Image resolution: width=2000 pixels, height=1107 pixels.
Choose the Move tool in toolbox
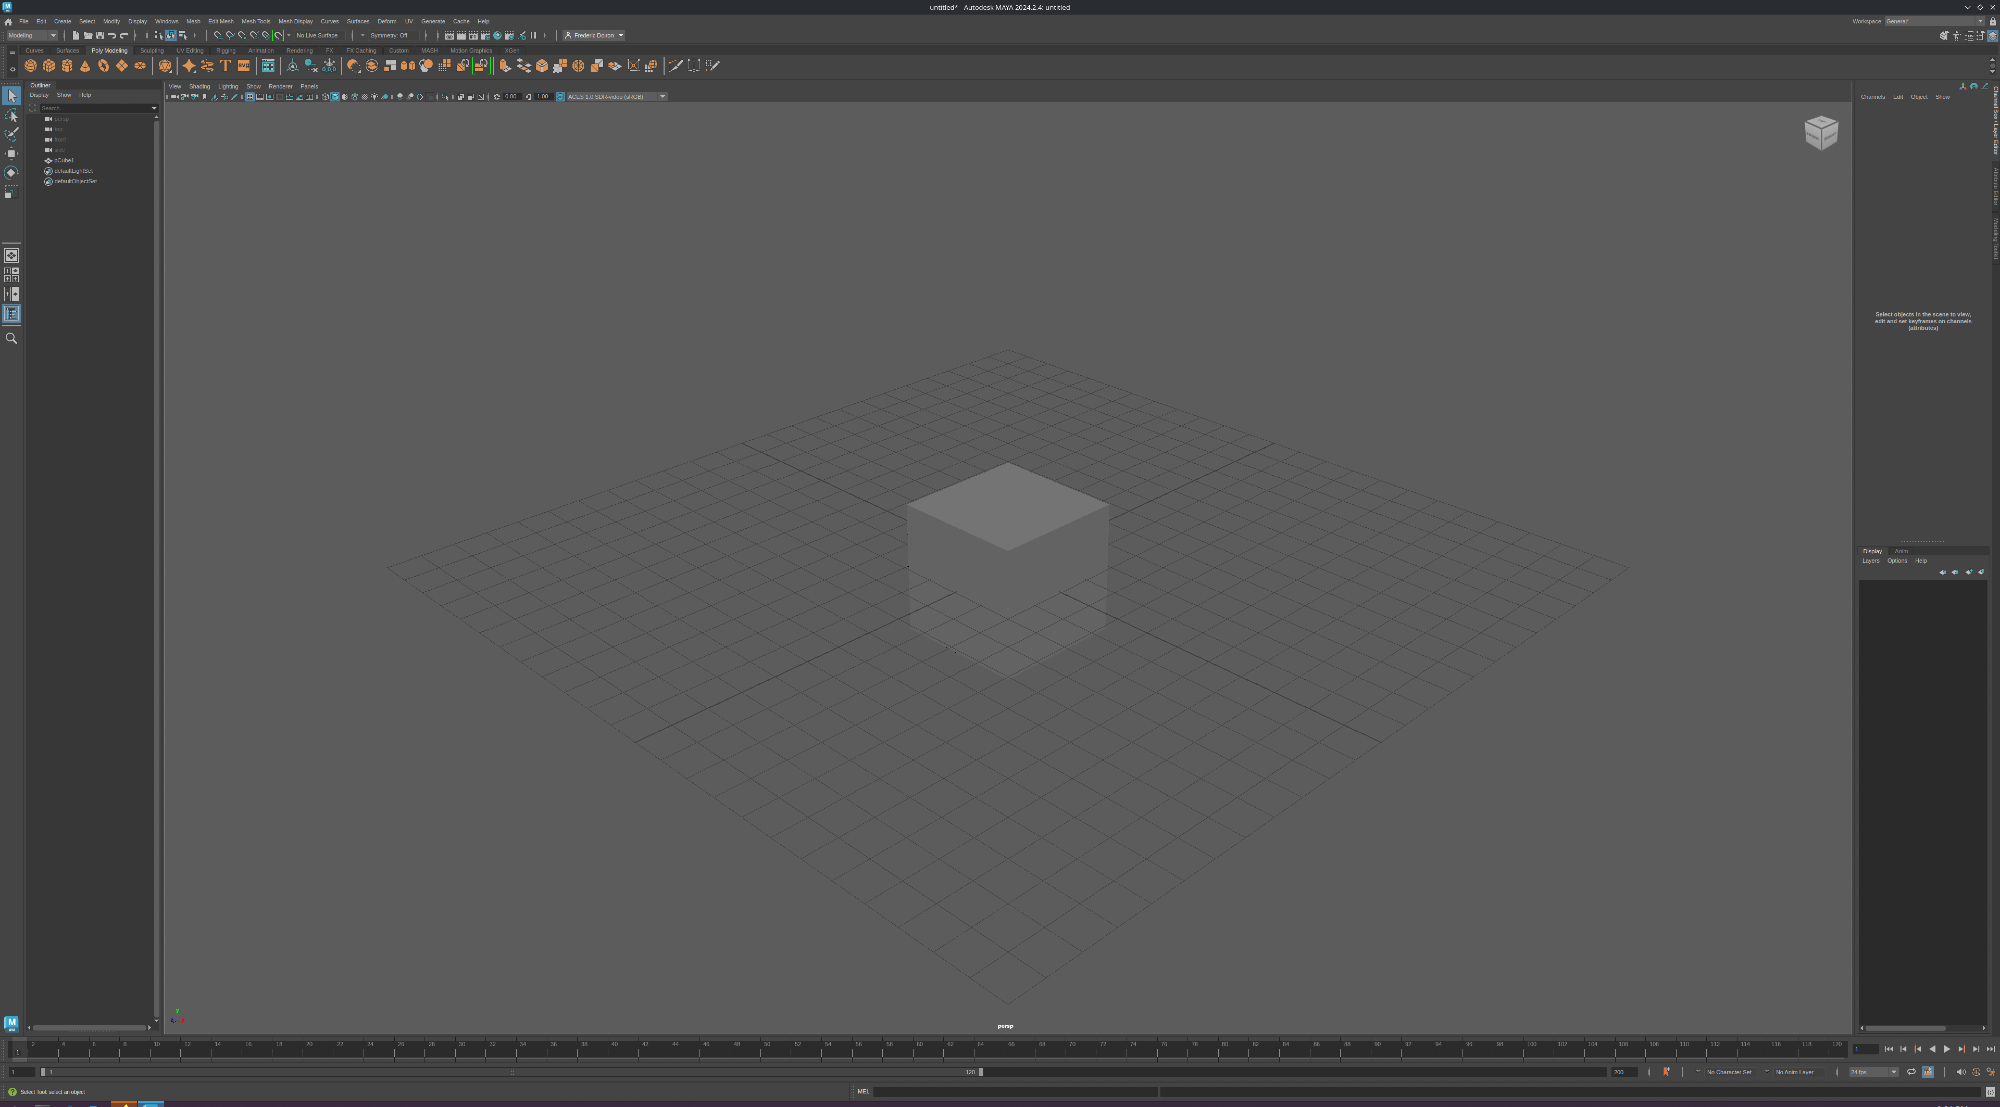tap(12, 153)
